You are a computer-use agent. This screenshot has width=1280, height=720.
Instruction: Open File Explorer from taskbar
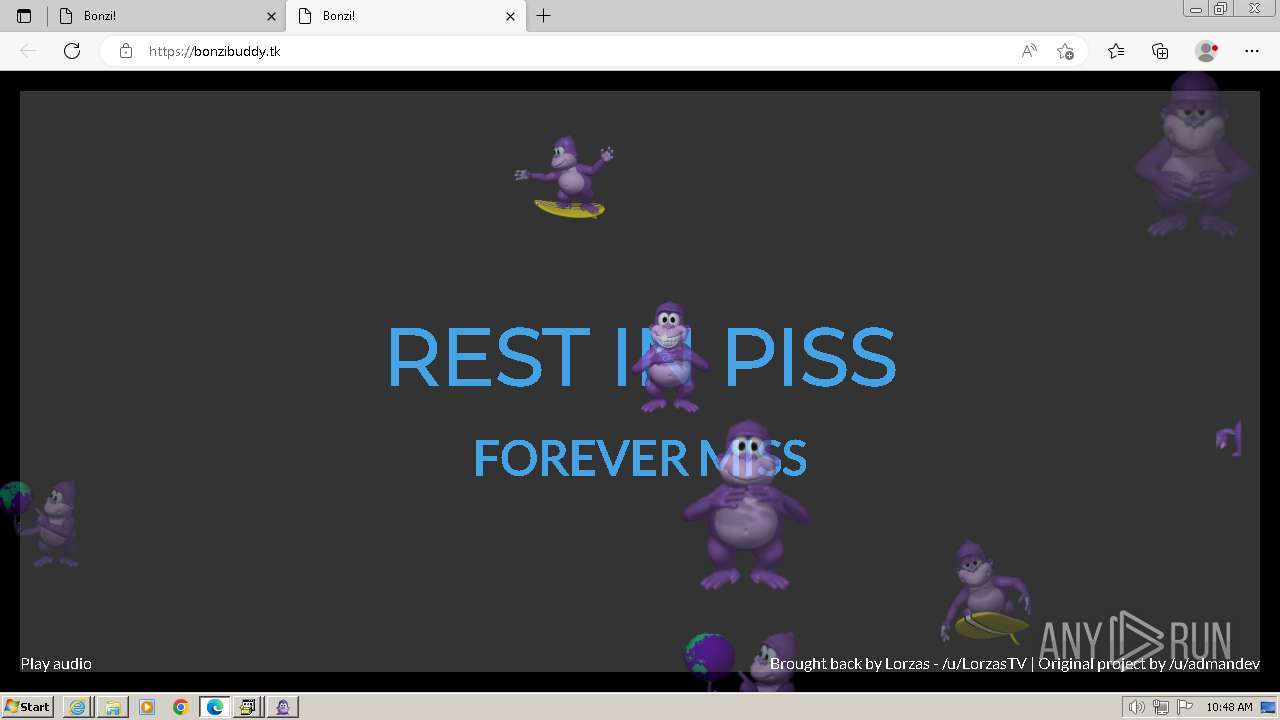[112, 707]
